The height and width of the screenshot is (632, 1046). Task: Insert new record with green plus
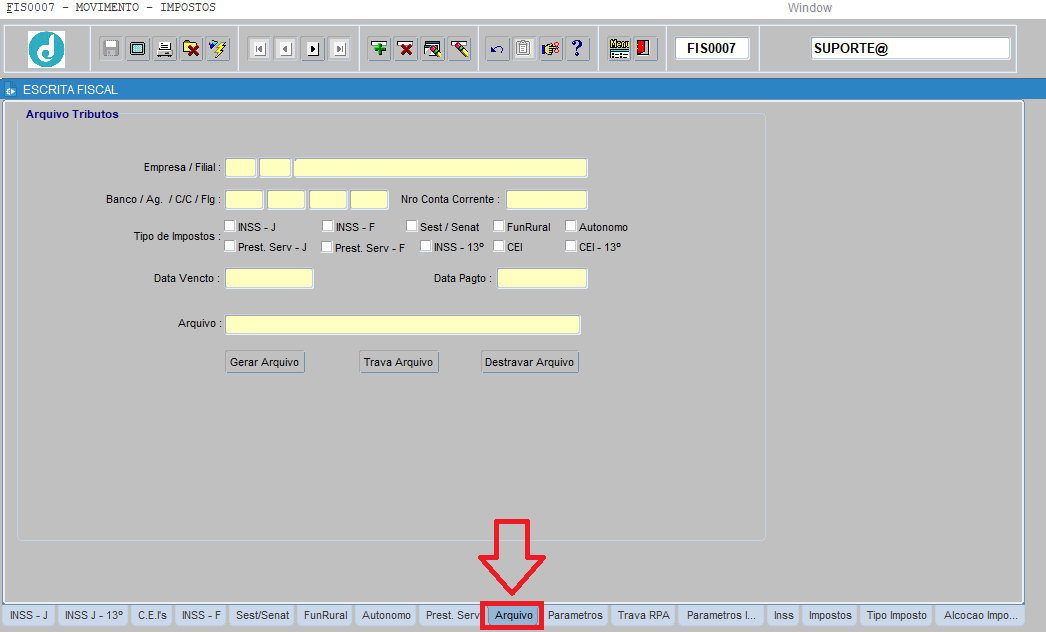[x=379, y=49]
